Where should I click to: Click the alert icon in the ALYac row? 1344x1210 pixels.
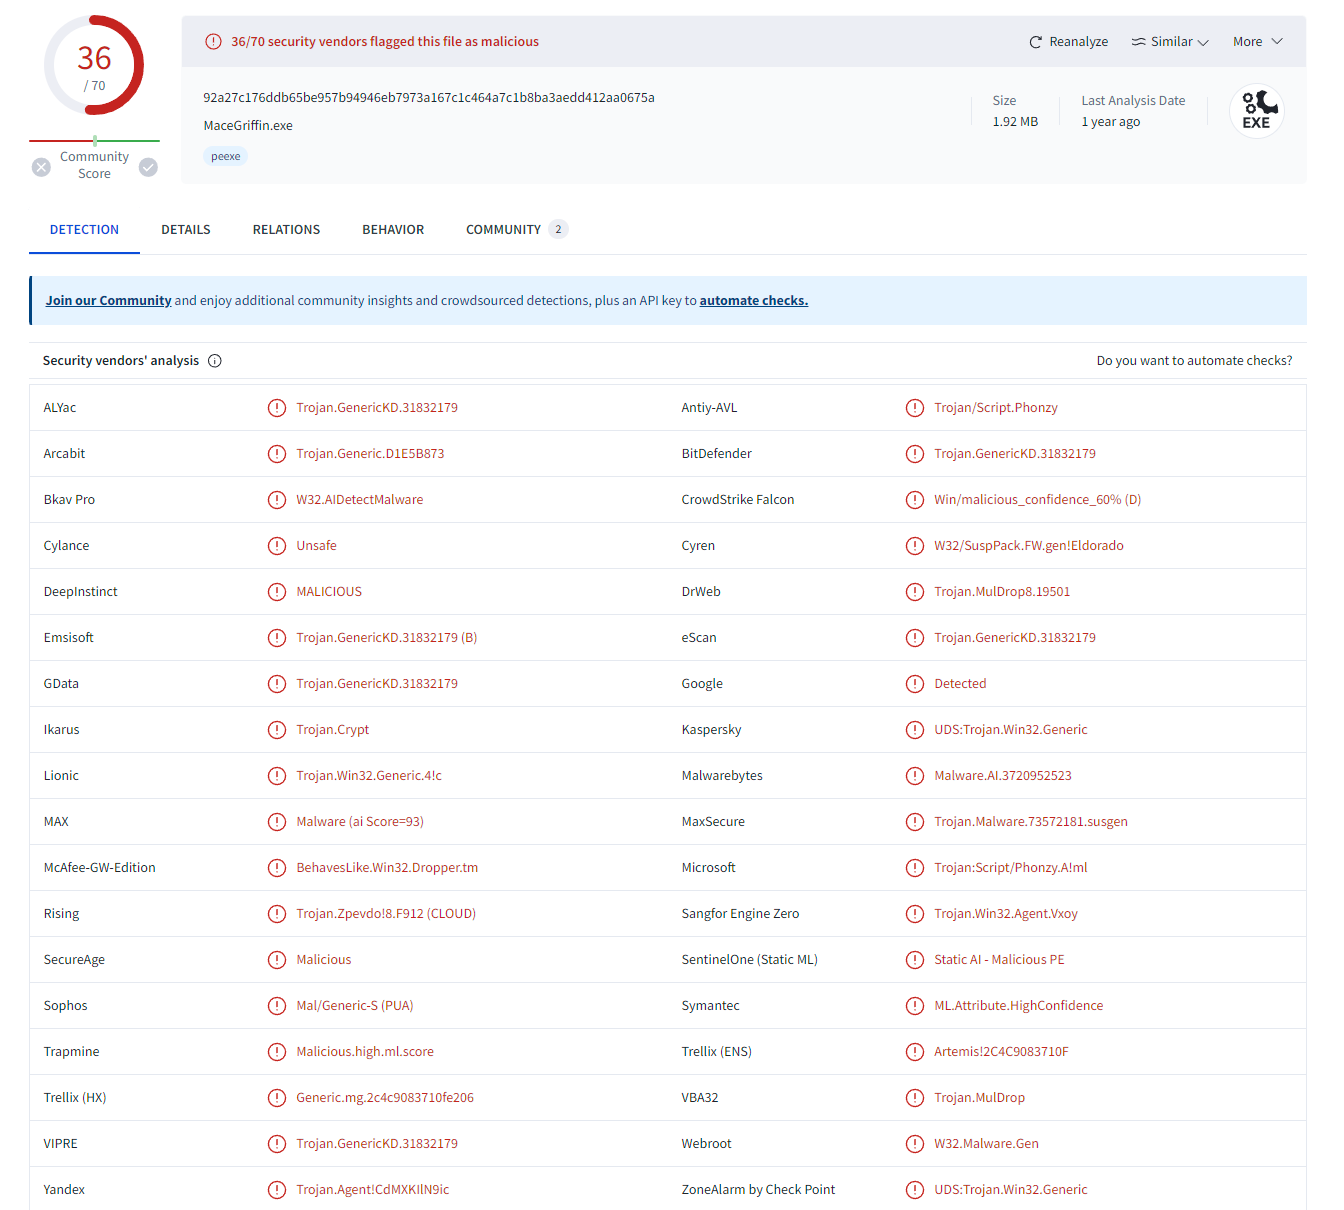277,408
